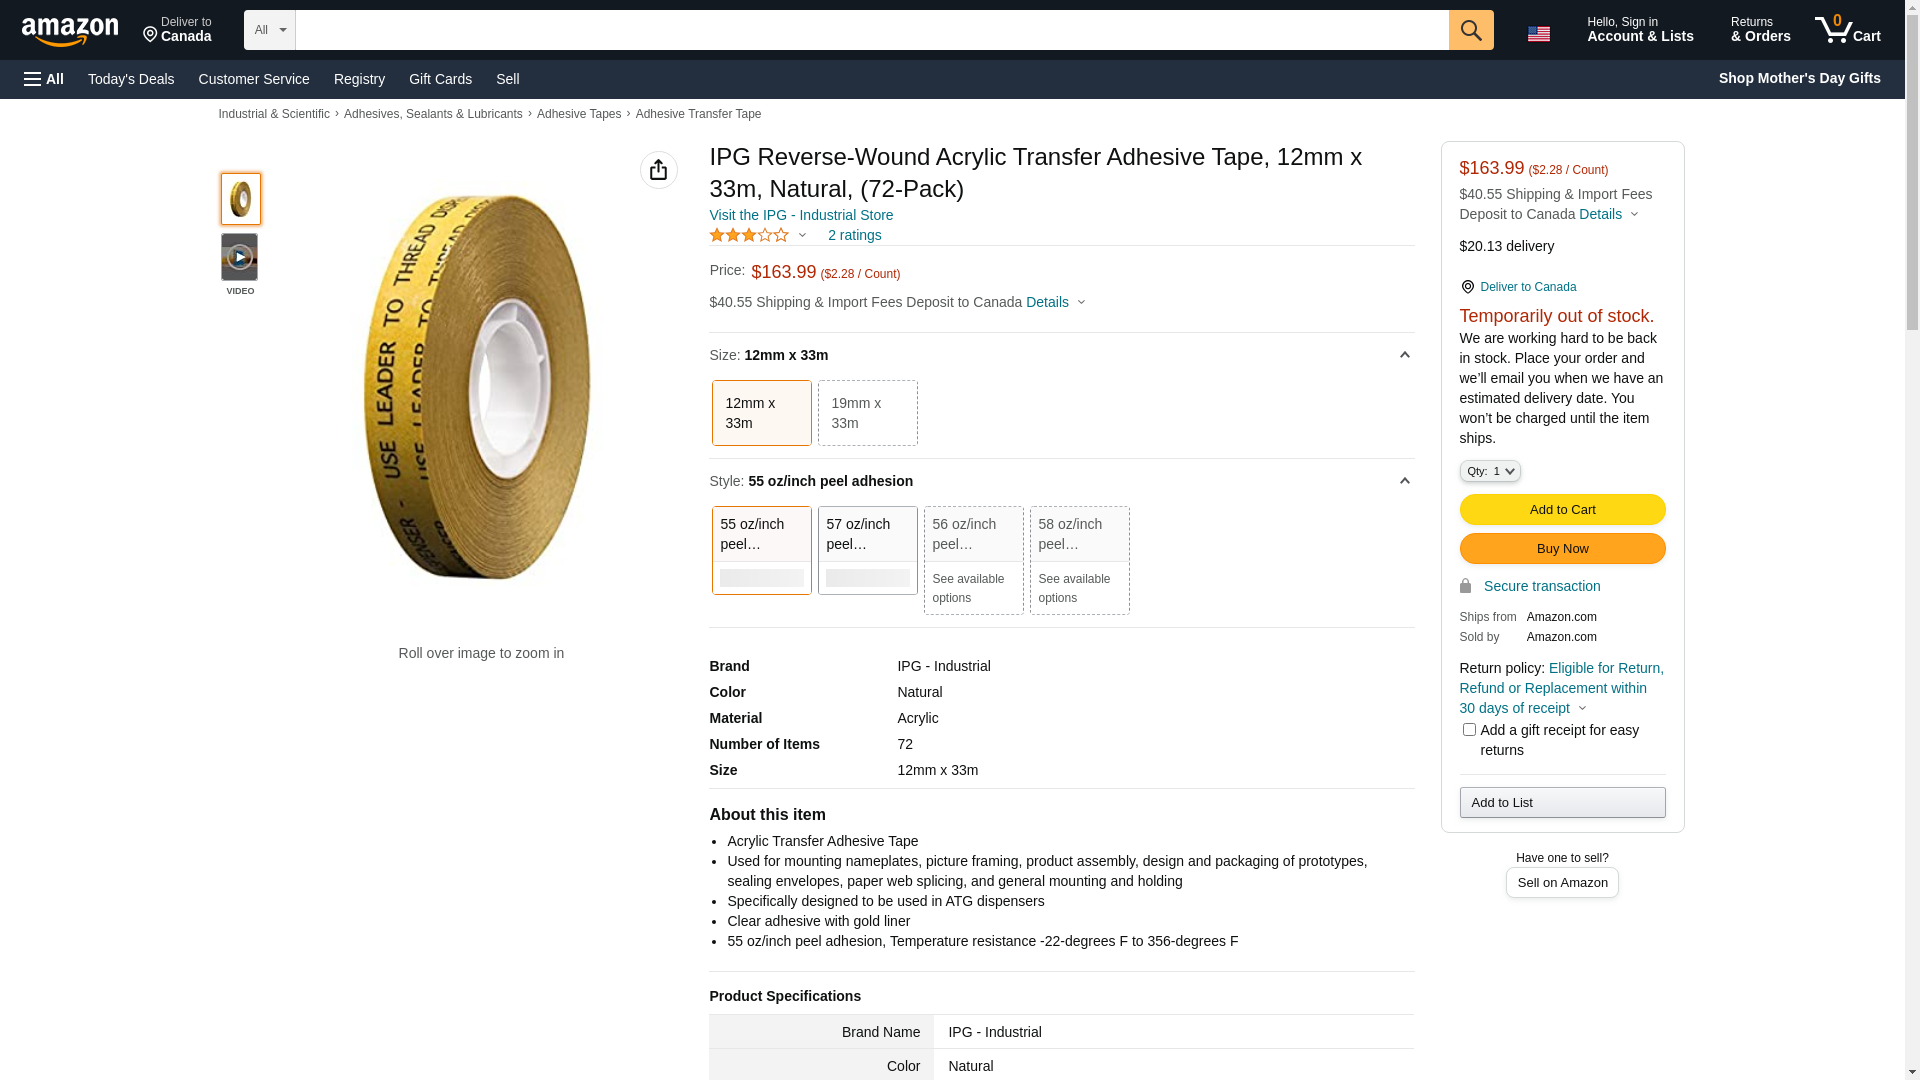Screen dimensions: 1920x1080
Task: Check the gift receipt checkbox
Action: [1469, 730]
